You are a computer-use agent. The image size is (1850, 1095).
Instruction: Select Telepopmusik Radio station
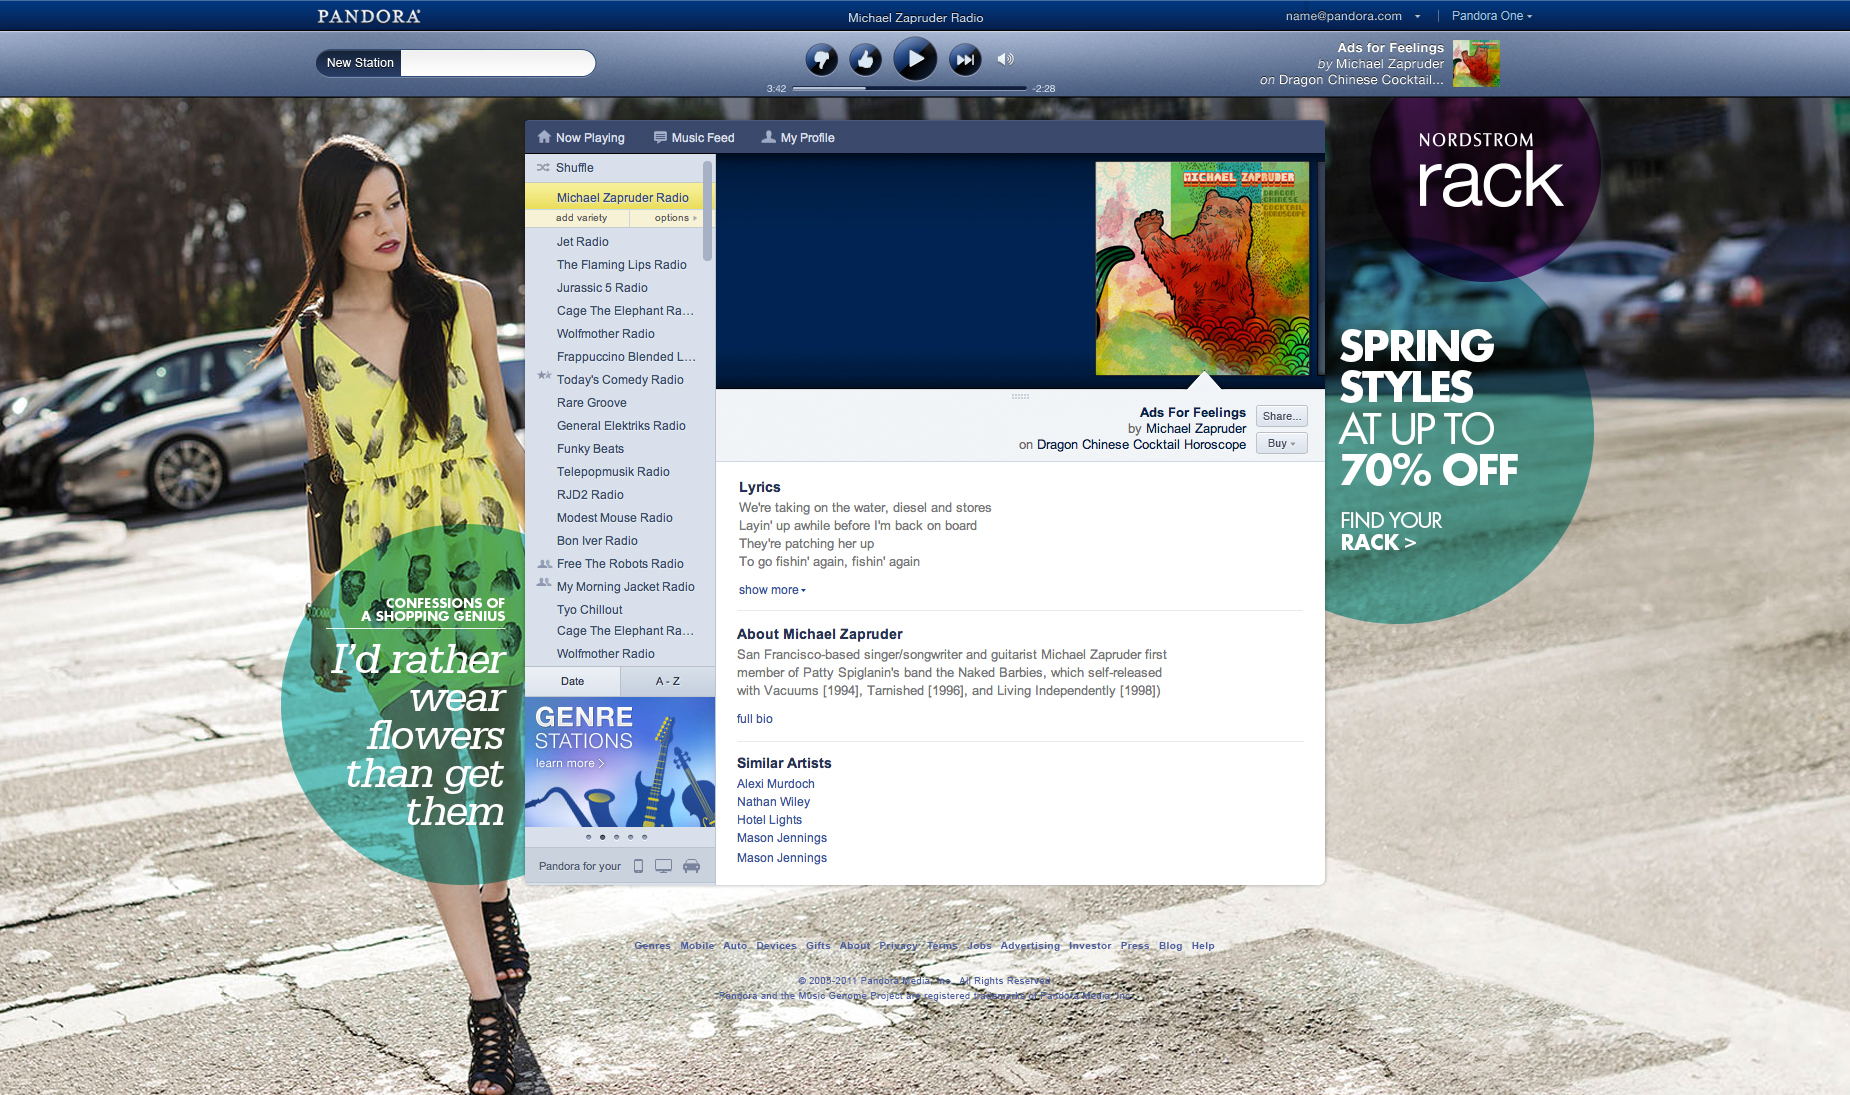613,472
